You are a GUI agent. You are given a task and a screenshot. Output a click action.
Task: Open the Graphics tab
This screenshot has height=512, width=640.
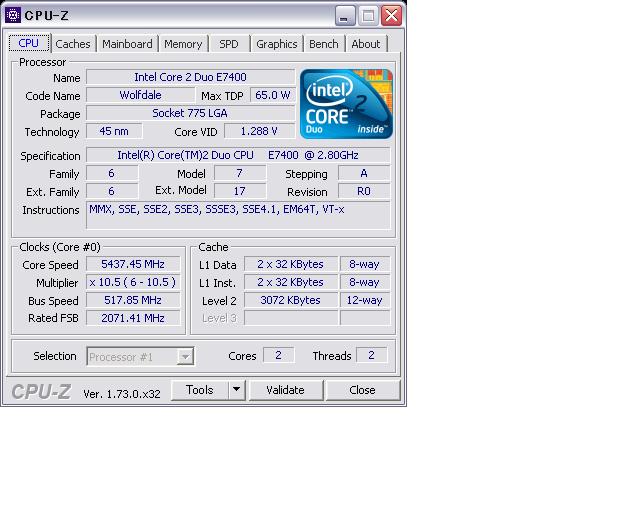(x=277, y=44)
